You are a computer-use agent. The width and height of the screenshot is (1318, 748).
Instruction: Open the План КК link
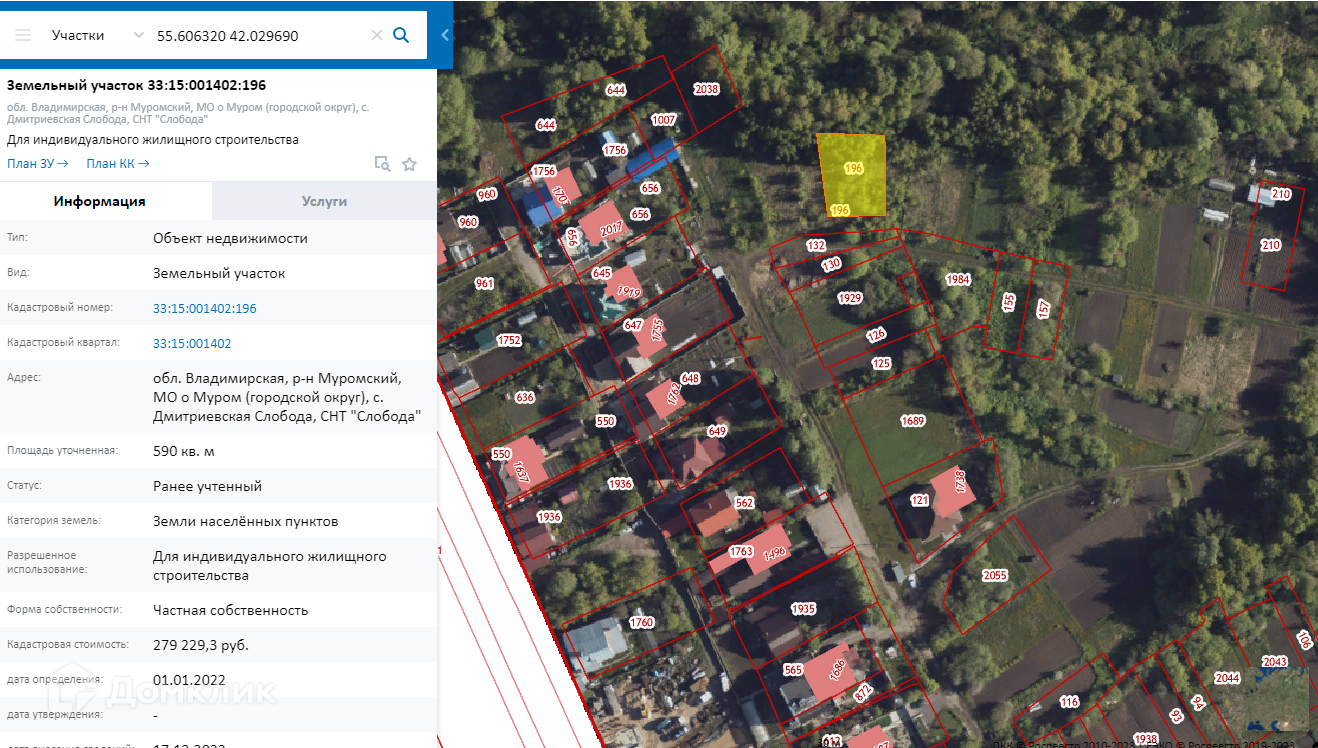coord(117,164)
